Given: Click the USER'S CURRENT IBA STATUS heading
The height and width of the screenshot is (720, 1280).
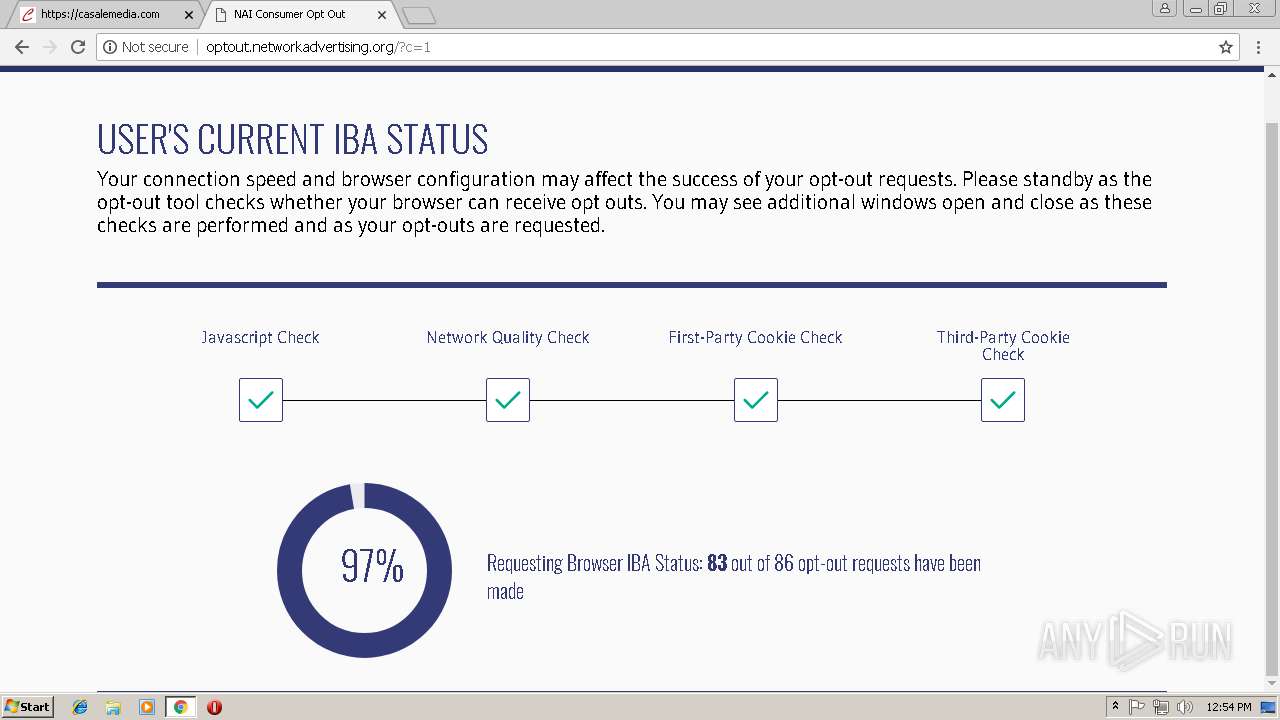Looking at the screenshot, I should (x=293, y=140).
